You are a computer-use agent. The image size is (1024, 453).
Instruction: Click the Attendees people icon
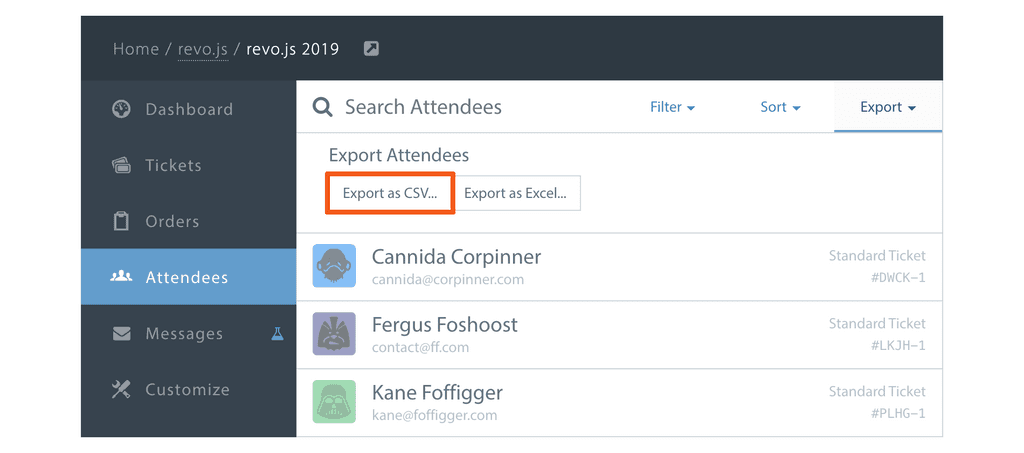point(121,277)
